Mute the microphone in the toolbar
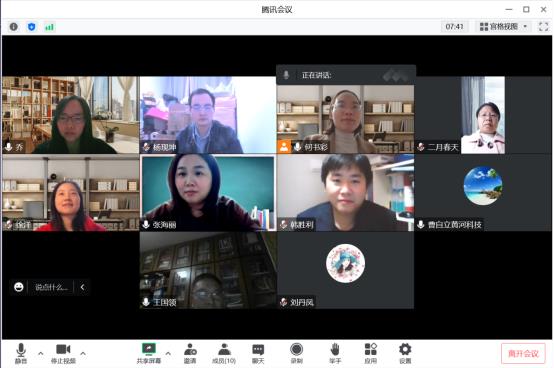Screen dimensions: 554x368 pos(21,353)
